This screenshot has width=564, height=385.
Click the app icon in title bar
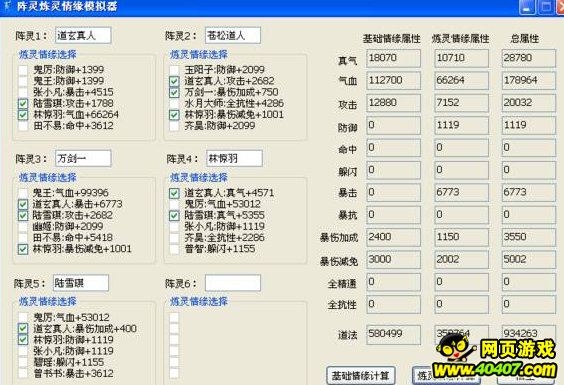pos(7,6)
